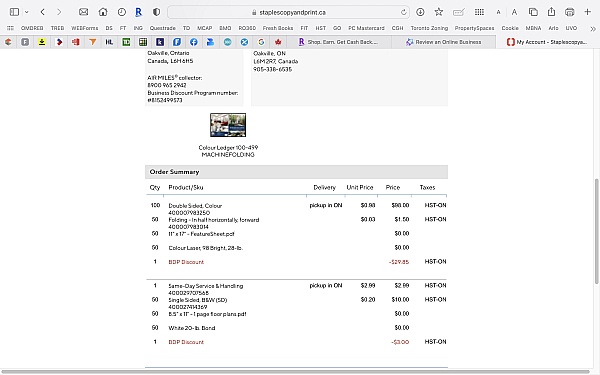The image size is (600, 375).
Task: Select the pinned tab with yellow download icon
Action: tap(42, 42)
